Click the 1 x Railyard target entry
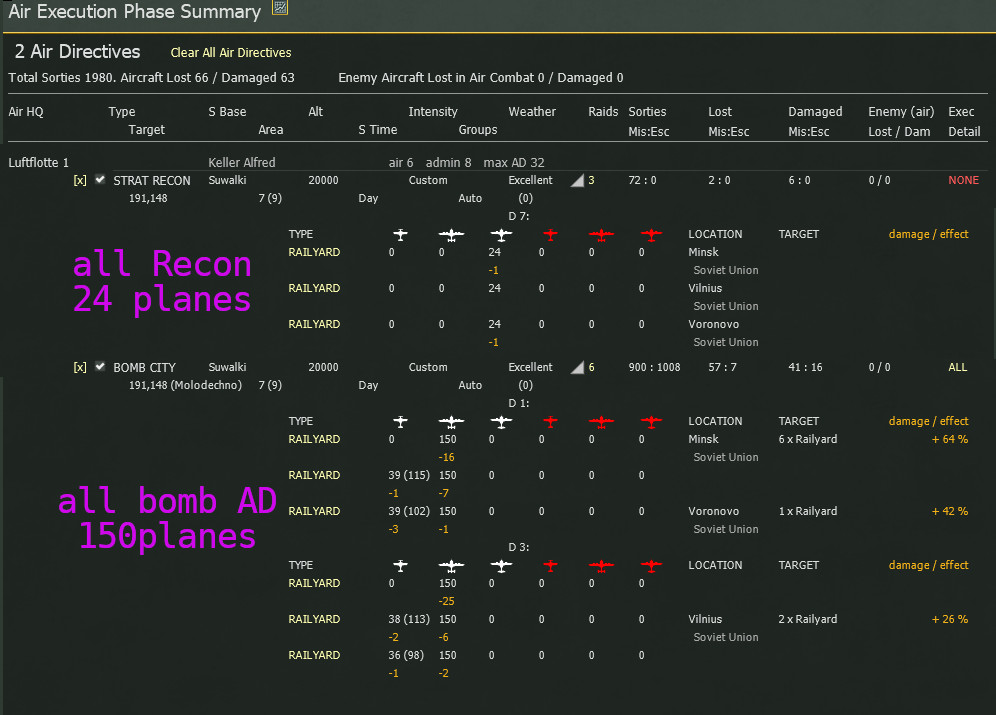 (x=808, y=511)
